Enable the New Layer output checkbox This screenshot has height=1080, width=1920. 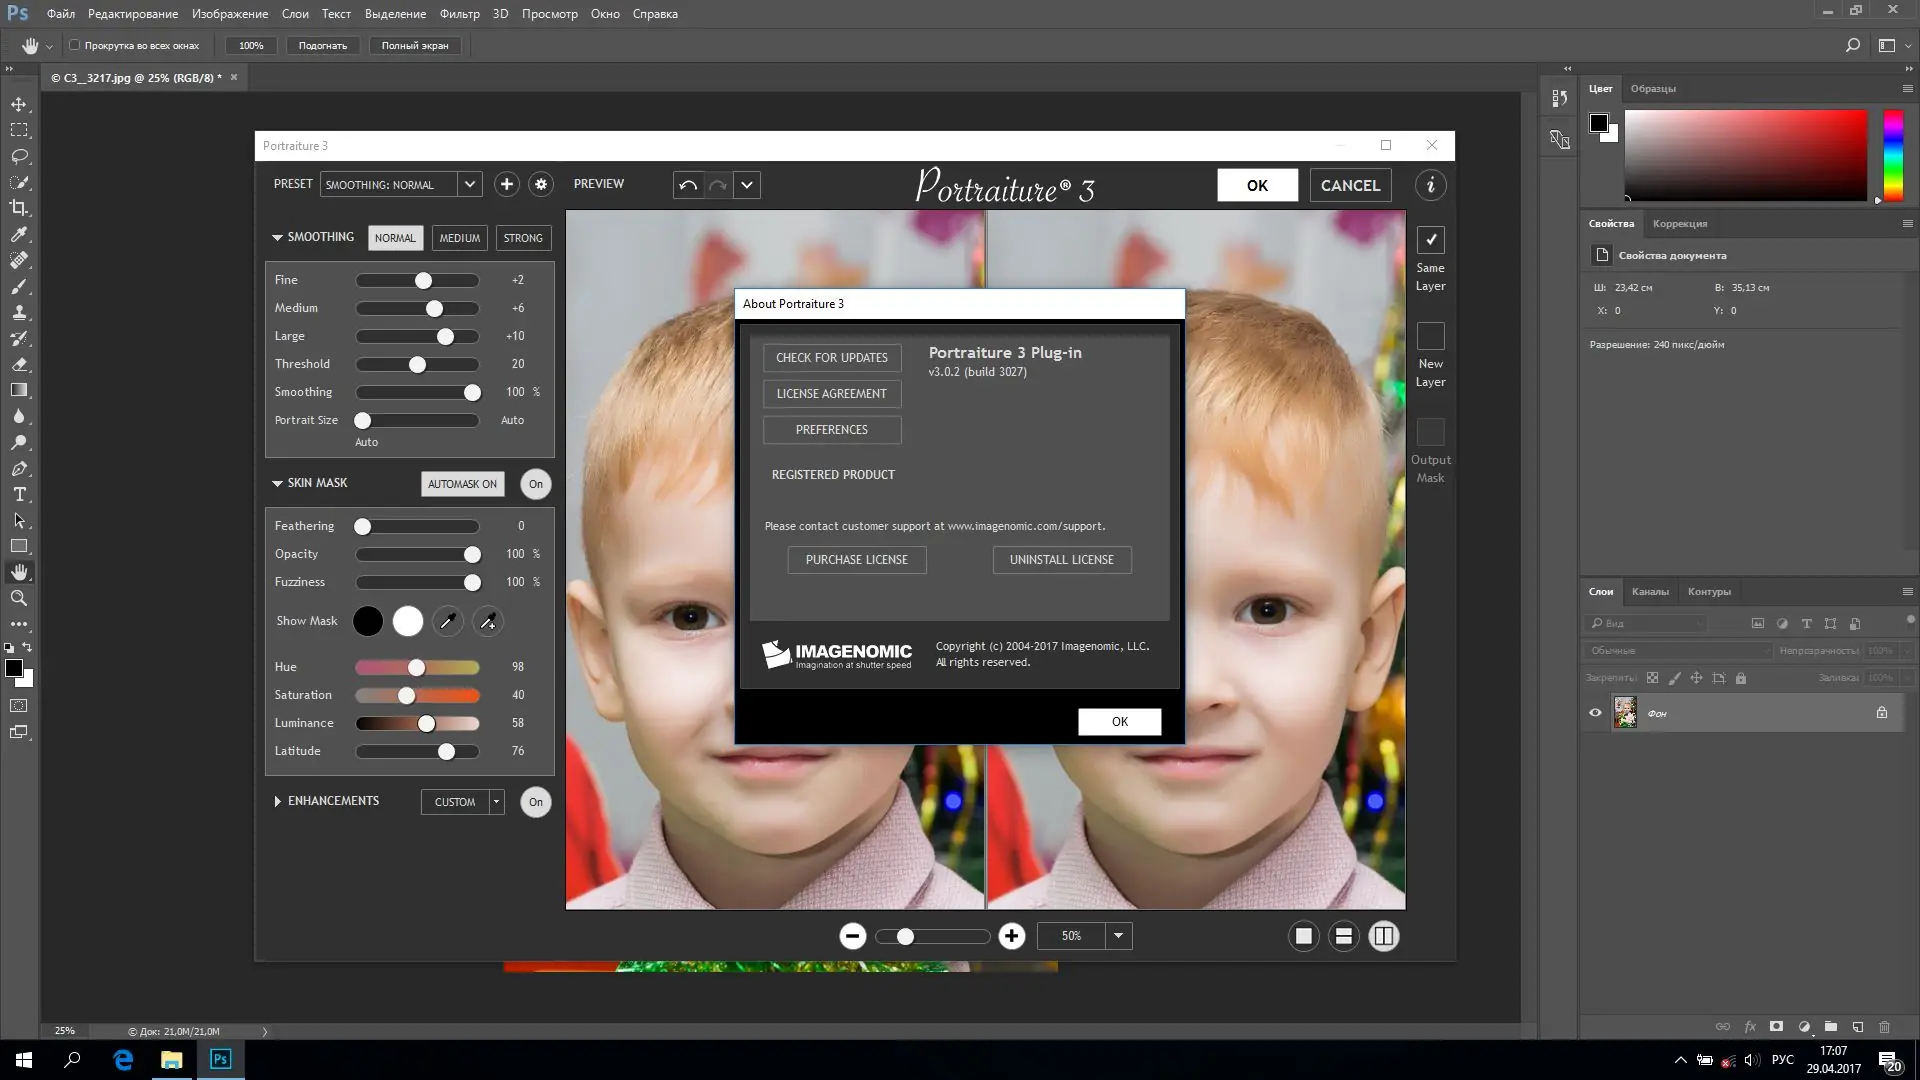click(x=1430, y=336)
